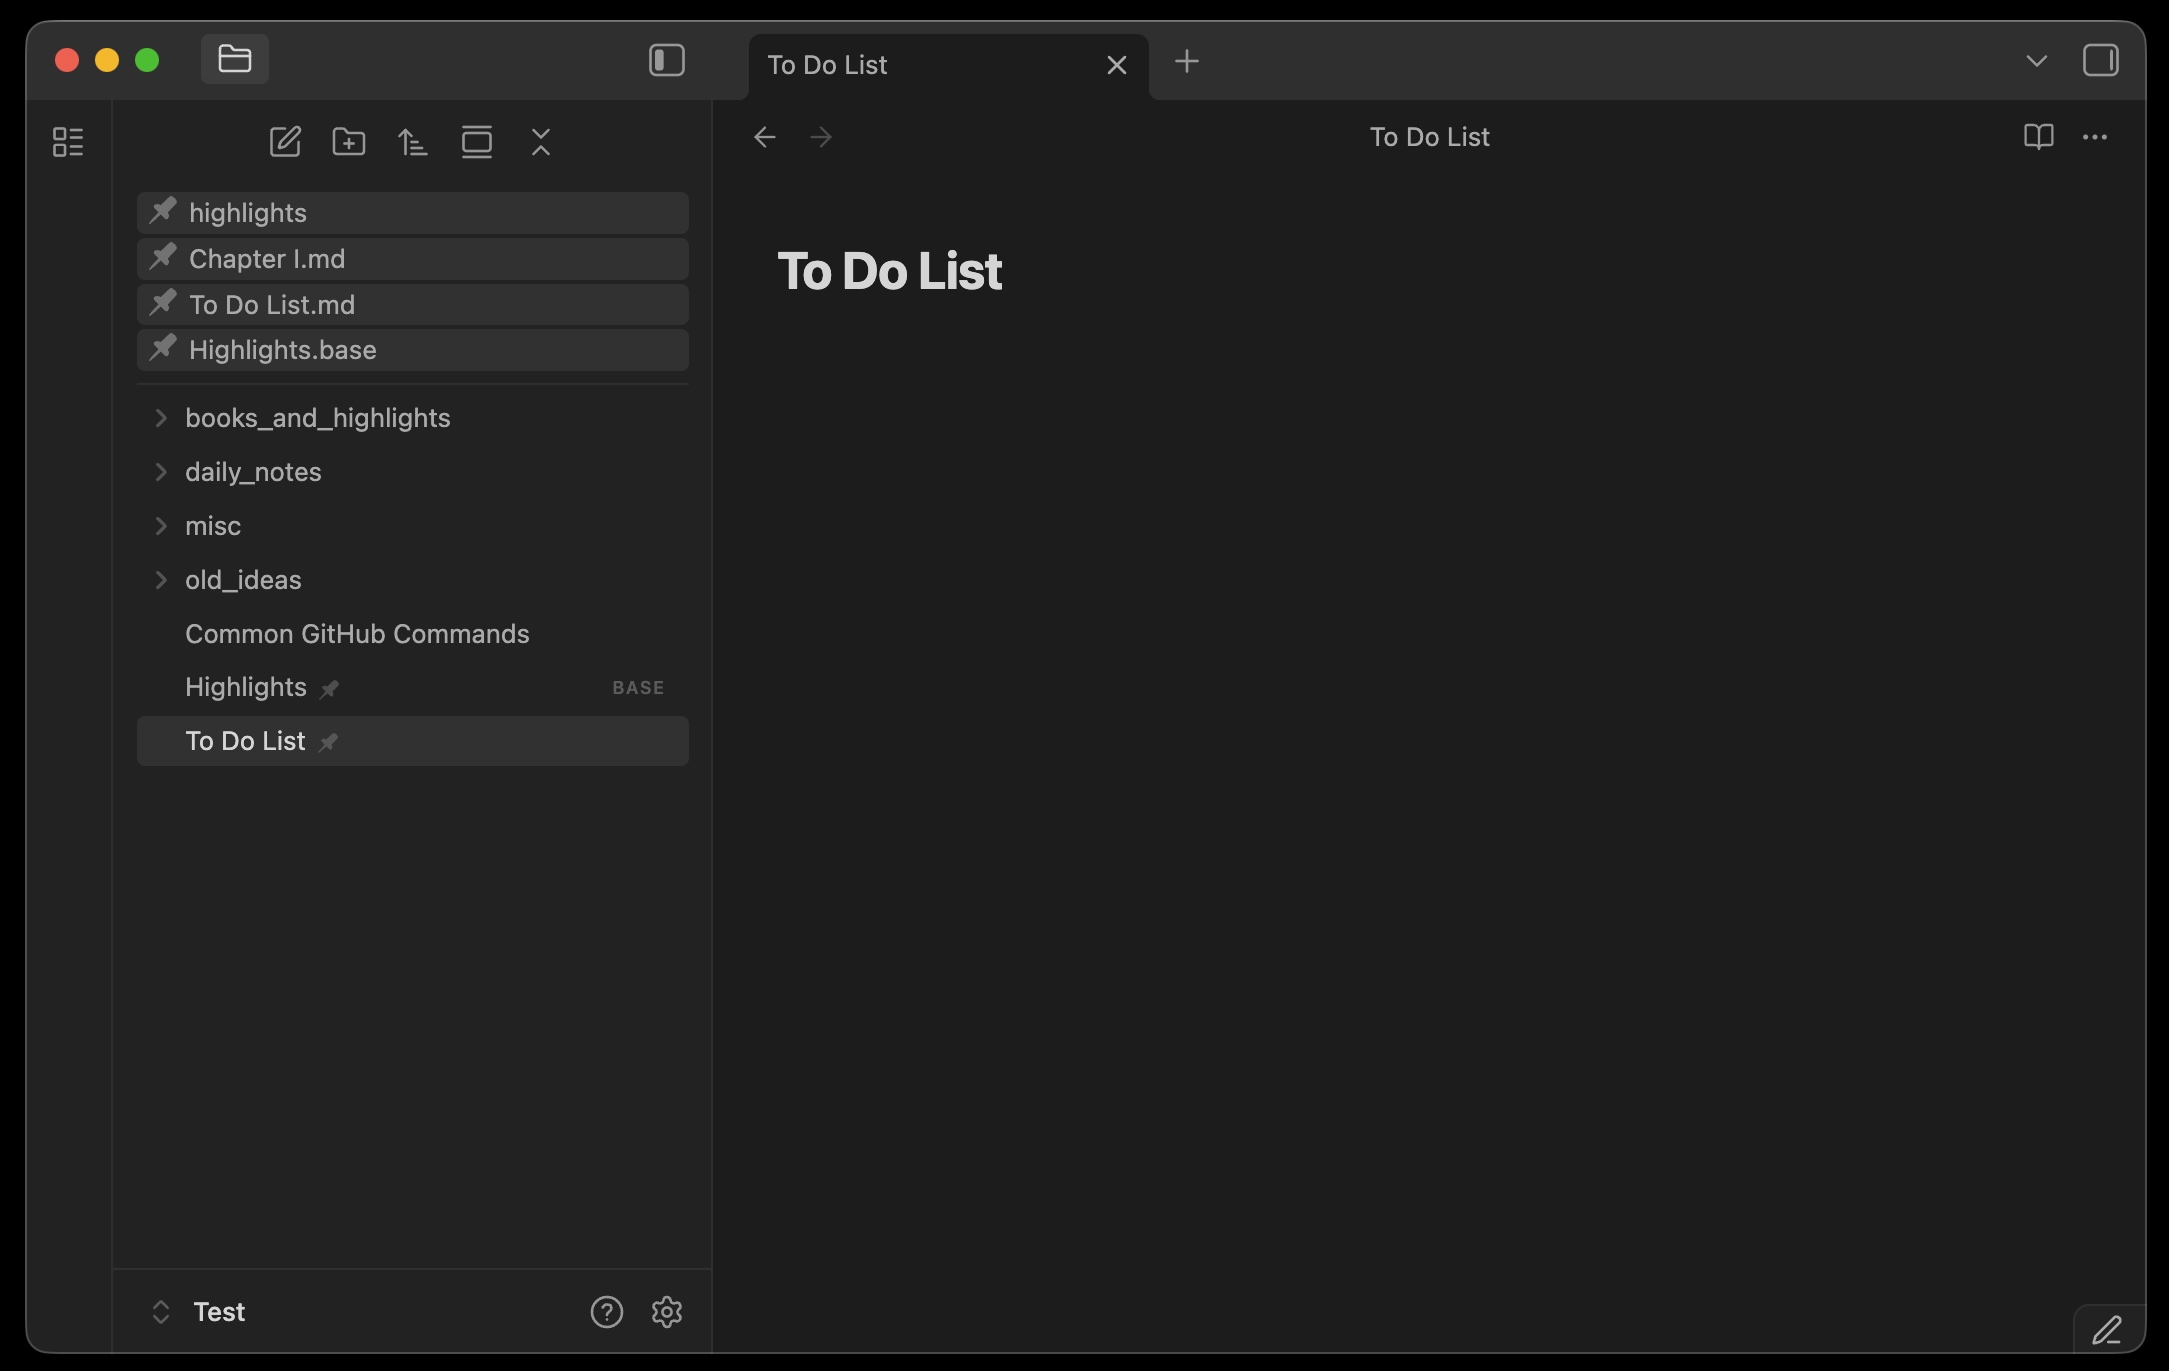Click the auto-reveal current file icon
Screen dimensions: 2169x1371
coord(477,142)
